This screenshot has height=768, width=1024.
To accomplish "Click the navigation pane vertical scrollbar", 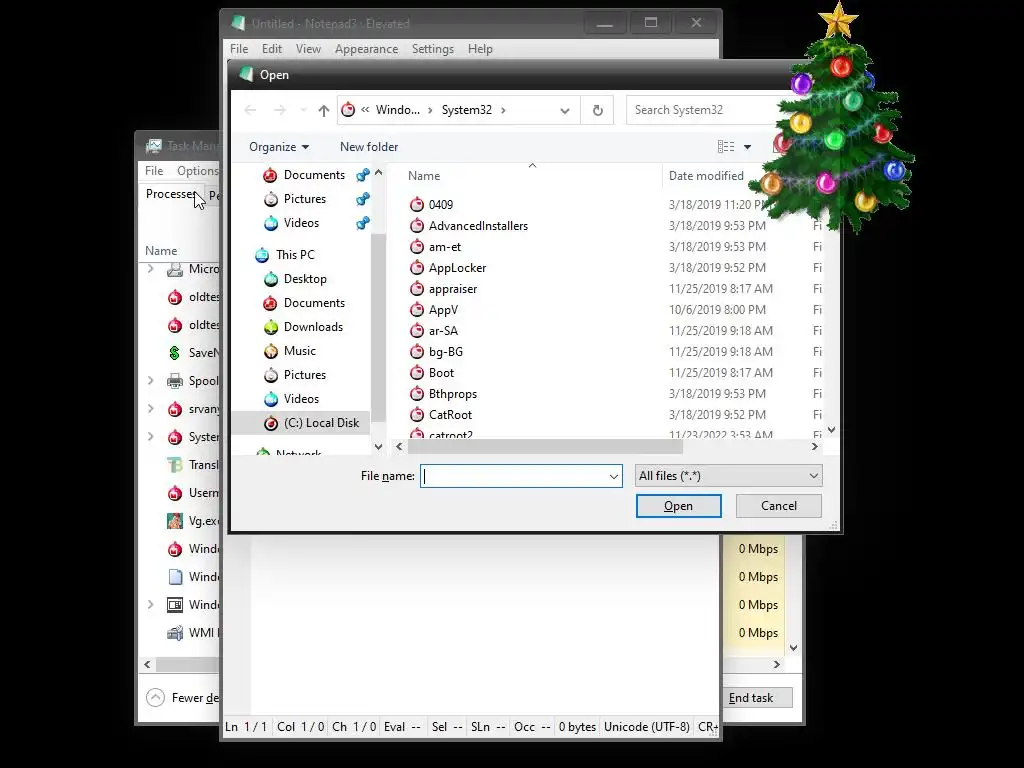I will point(378,327).
